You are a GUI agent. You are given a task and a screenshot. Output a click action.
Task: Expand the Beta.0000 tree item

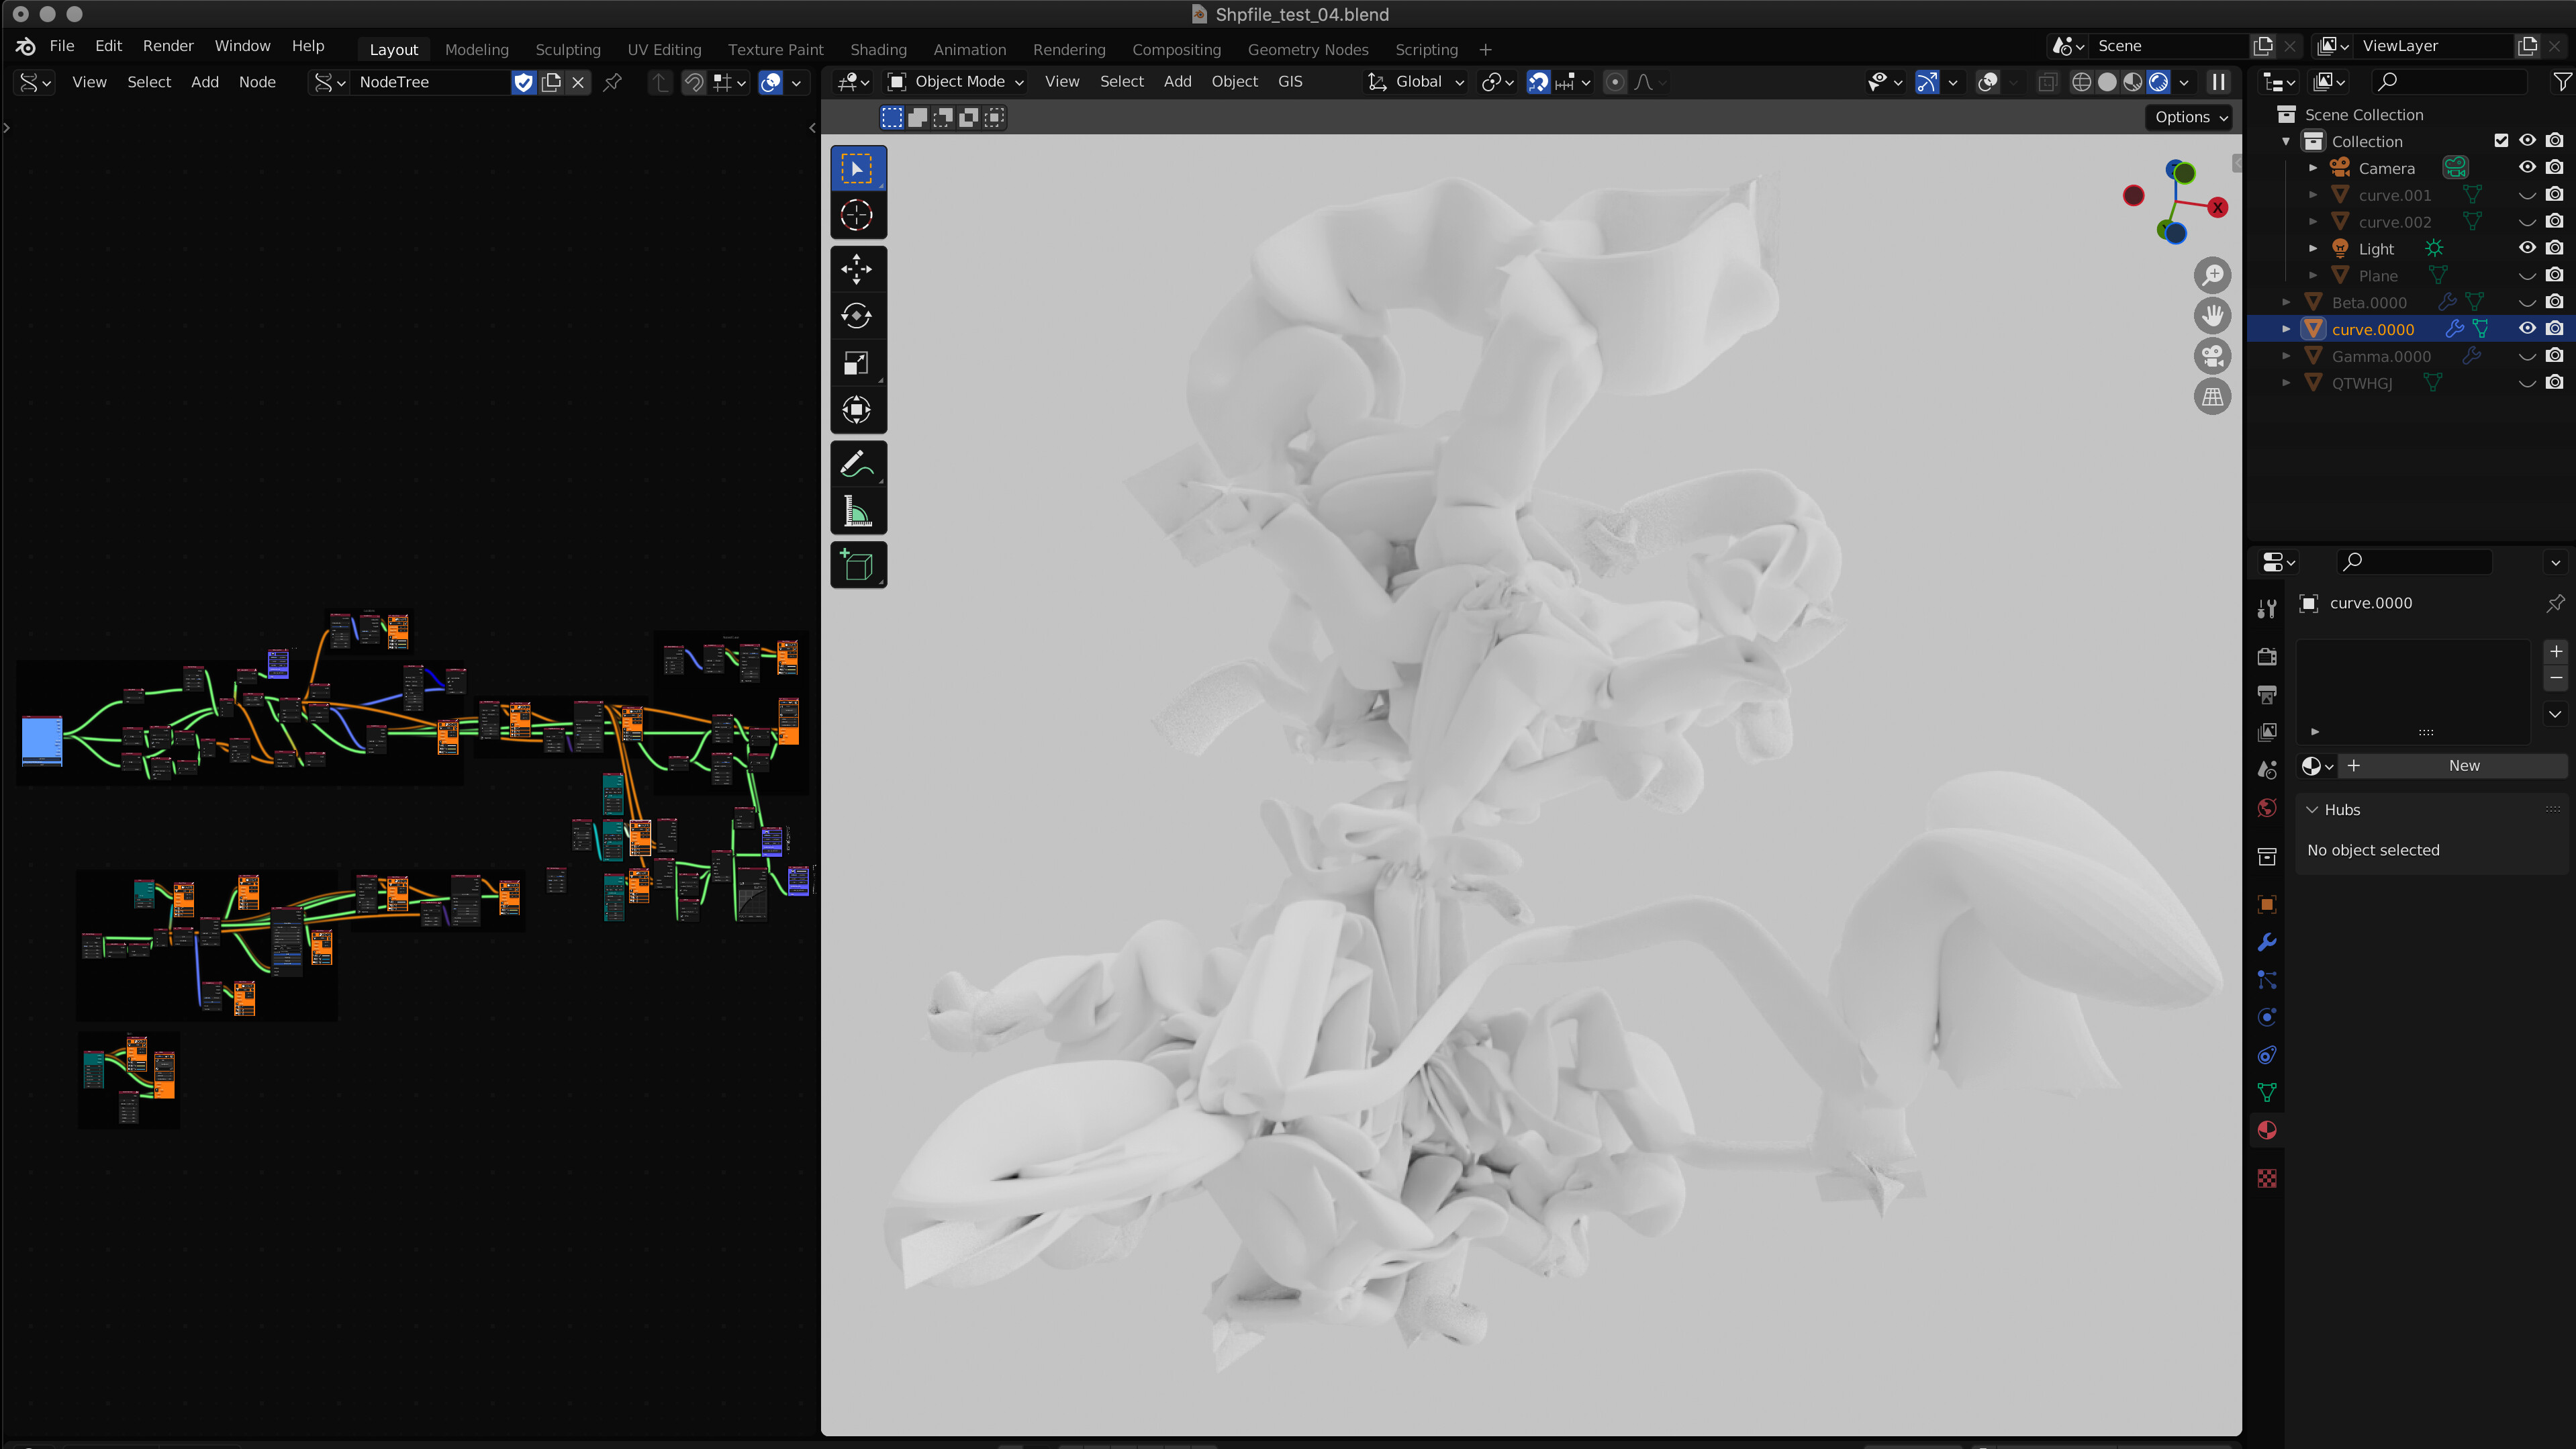pyautogui.click(x=2286, y=302)
